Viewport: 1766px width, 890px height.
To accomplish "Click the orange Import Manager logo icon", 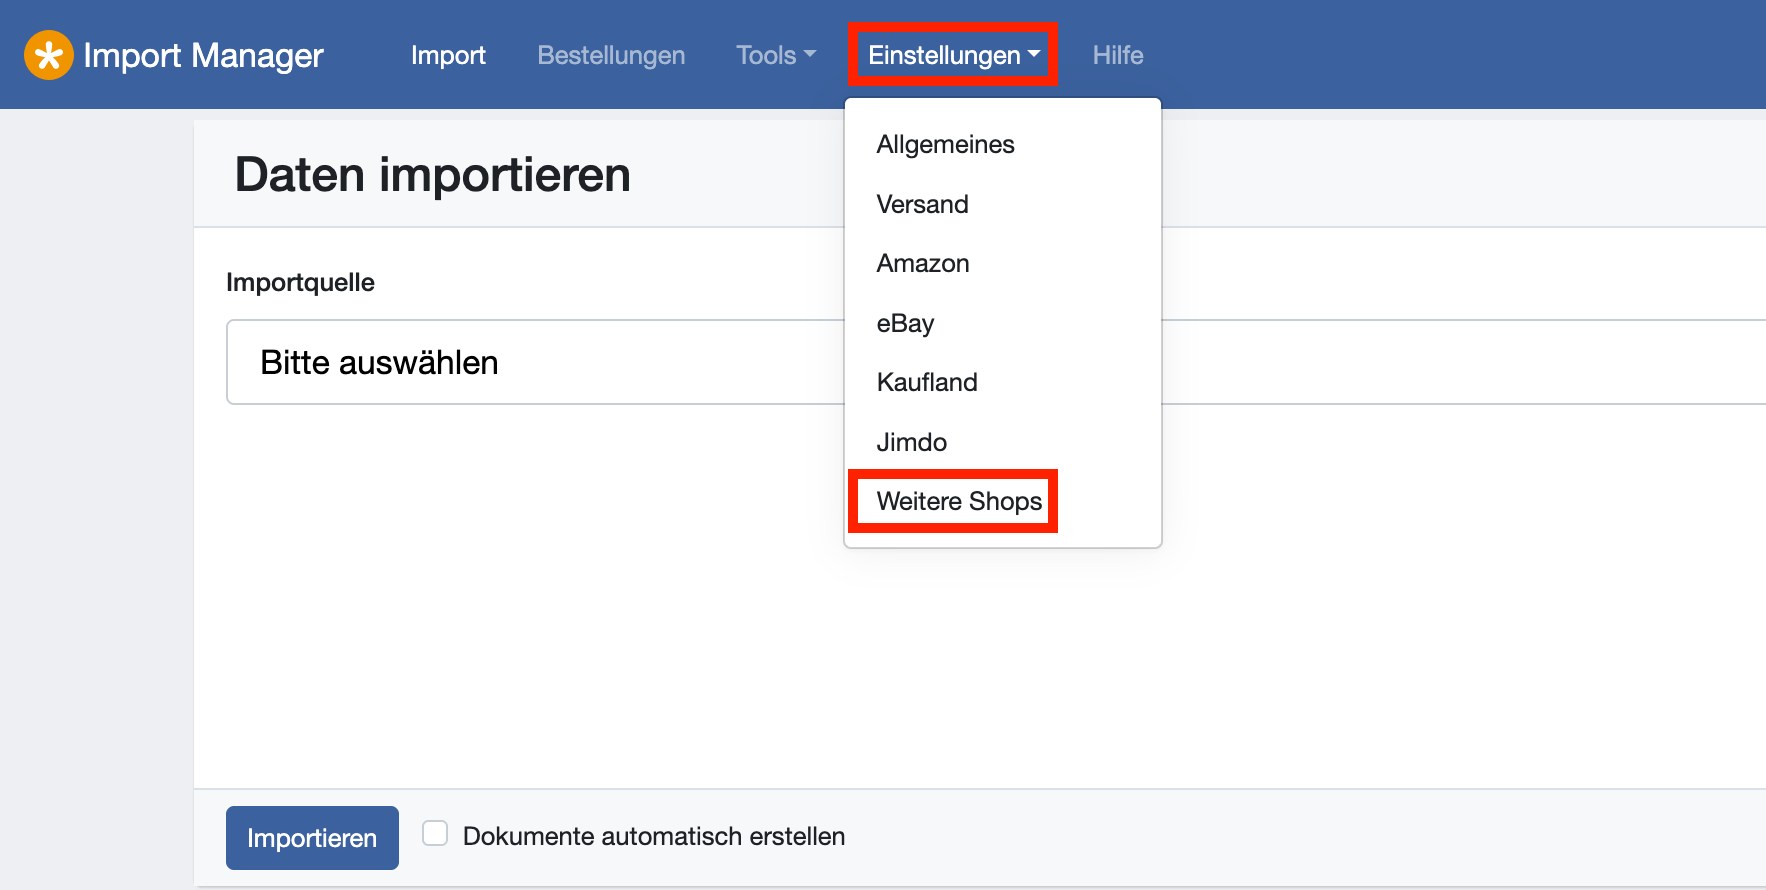I will (x=48, y=55).
